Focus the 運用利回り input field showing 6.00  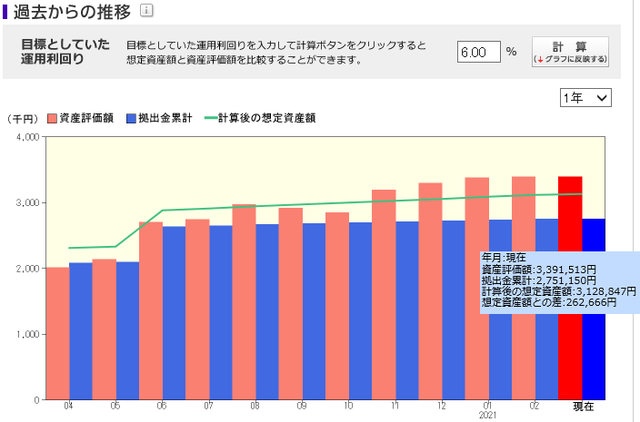(479, 52)
